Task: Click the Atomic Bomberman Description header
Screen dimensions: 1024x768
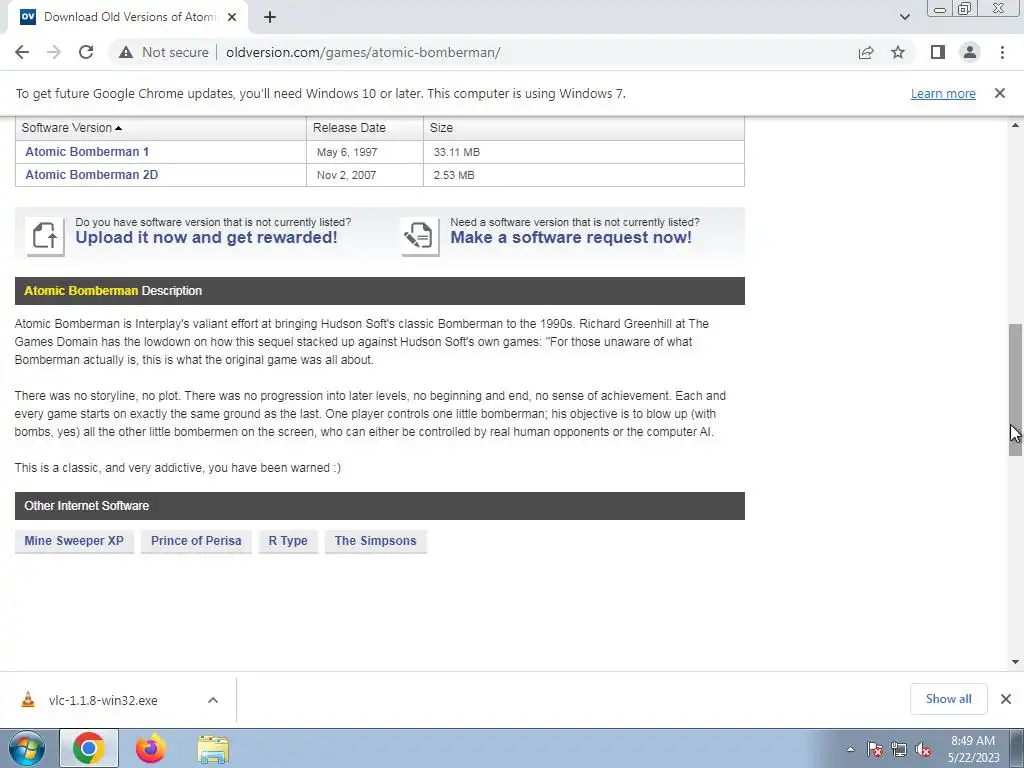Action: [379, 291]
